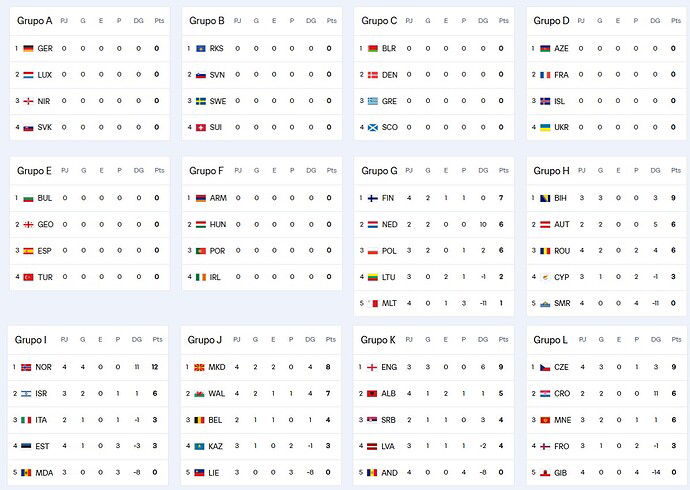This screenshot has height=490, width=690.
Task: Open the Grupo A heading
Action: 35,20
